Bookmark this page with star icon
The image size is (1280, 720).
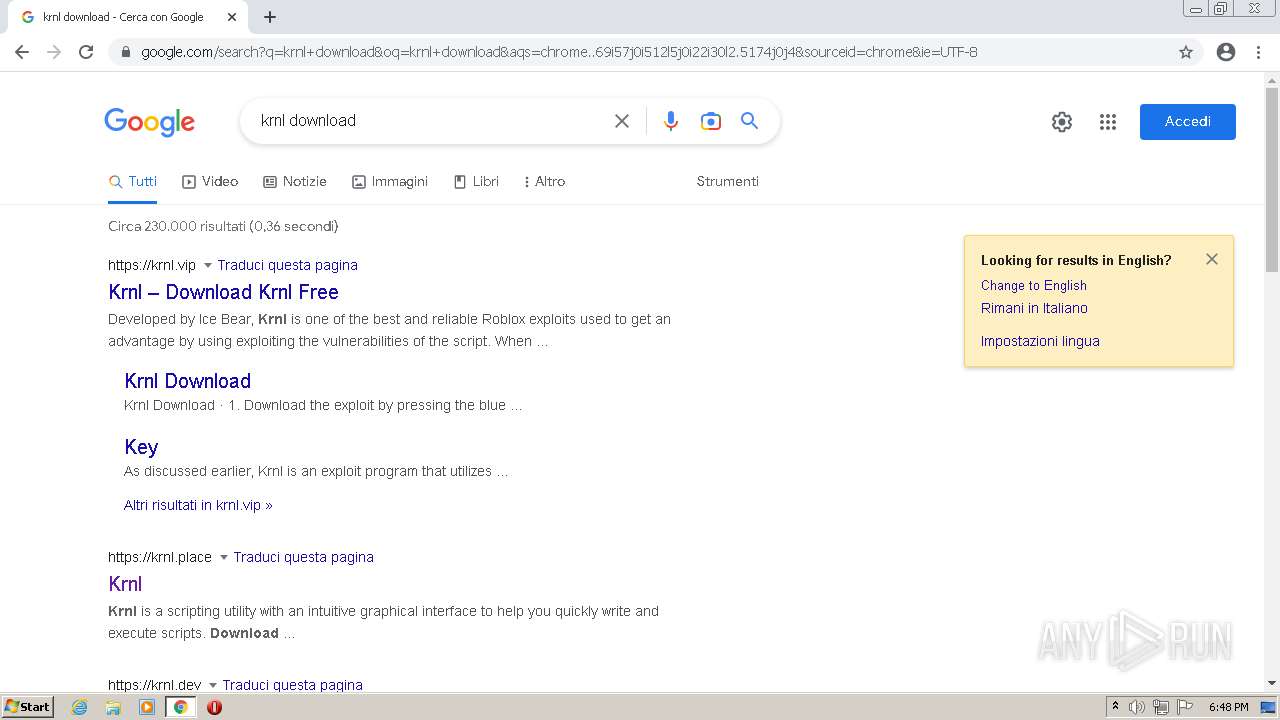[x=1186, y=52]
